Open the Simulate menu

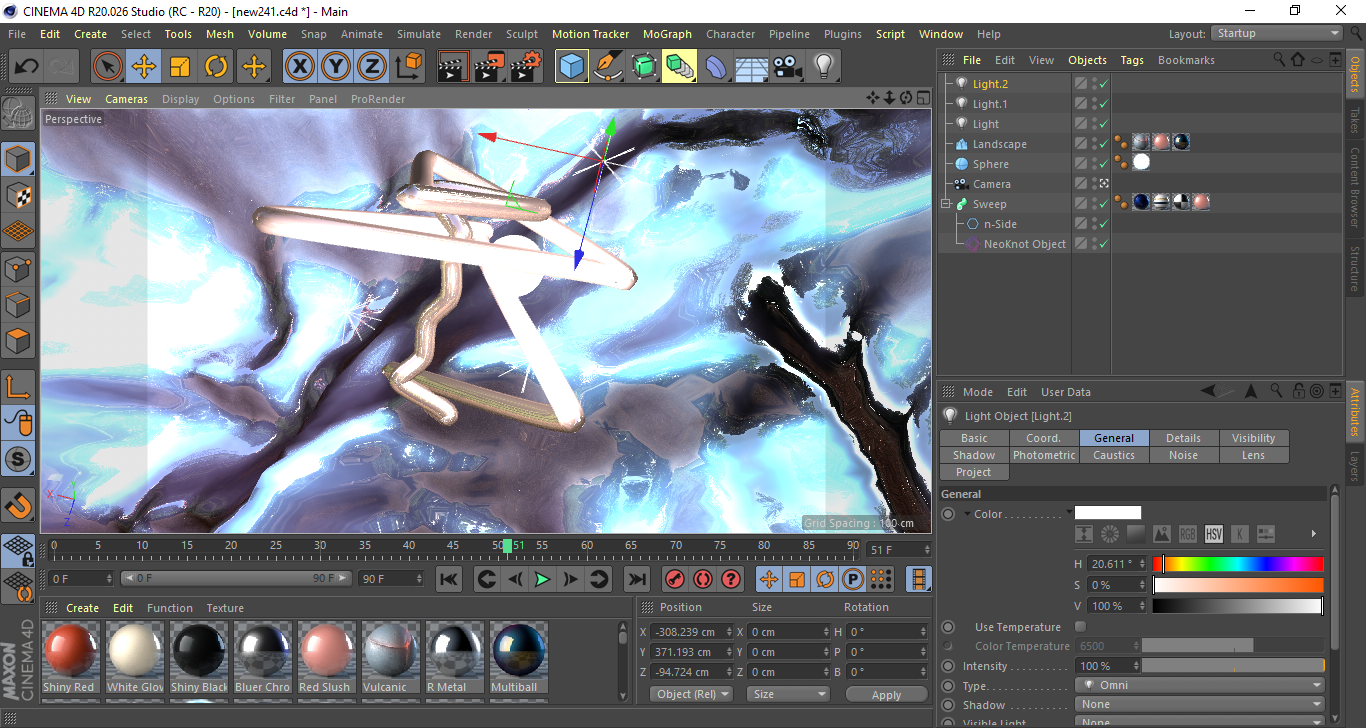[418, 34]
